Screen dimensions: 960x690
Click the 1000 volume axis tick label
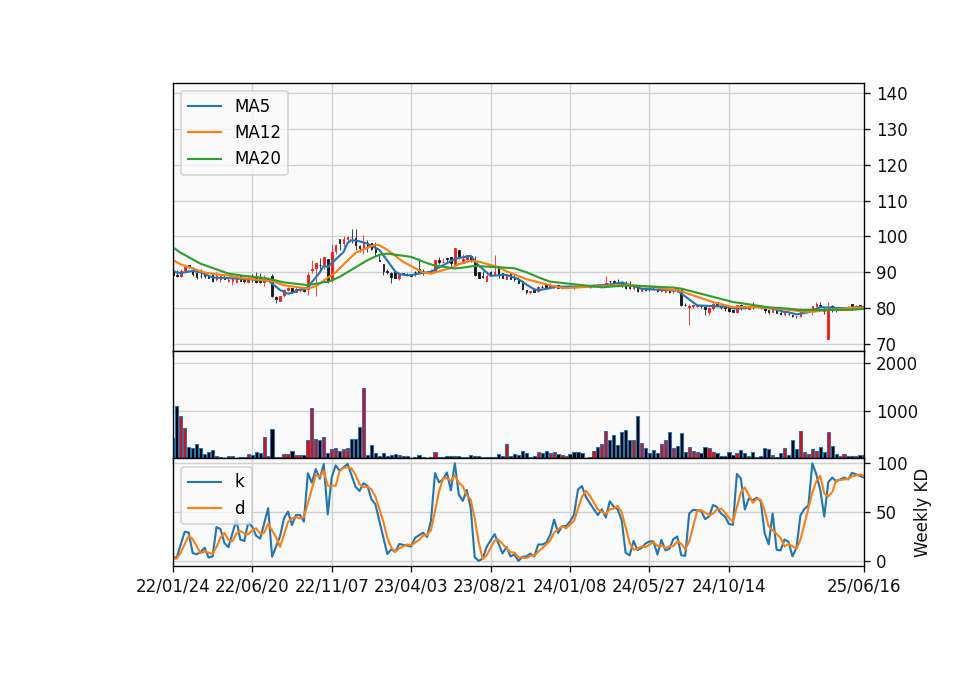[x=897, y=412]
